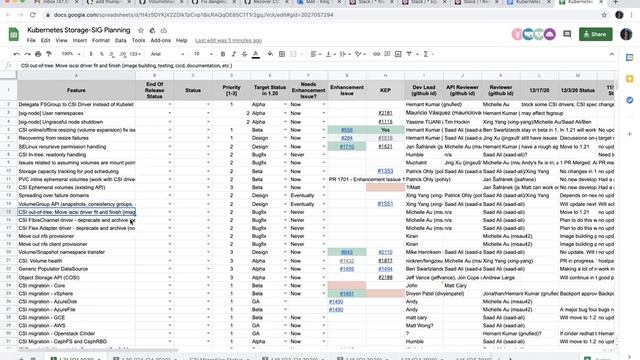
Task: Open the Insert menu
Action: coord(80,40)
